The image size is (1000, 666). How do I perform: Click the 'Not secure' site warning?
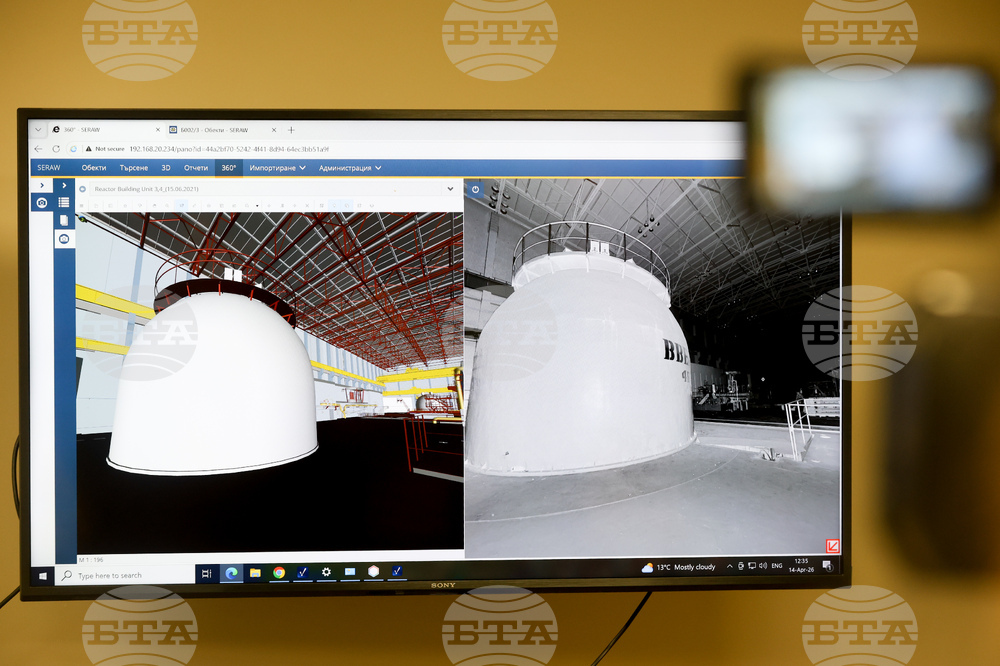click(105, 149)
